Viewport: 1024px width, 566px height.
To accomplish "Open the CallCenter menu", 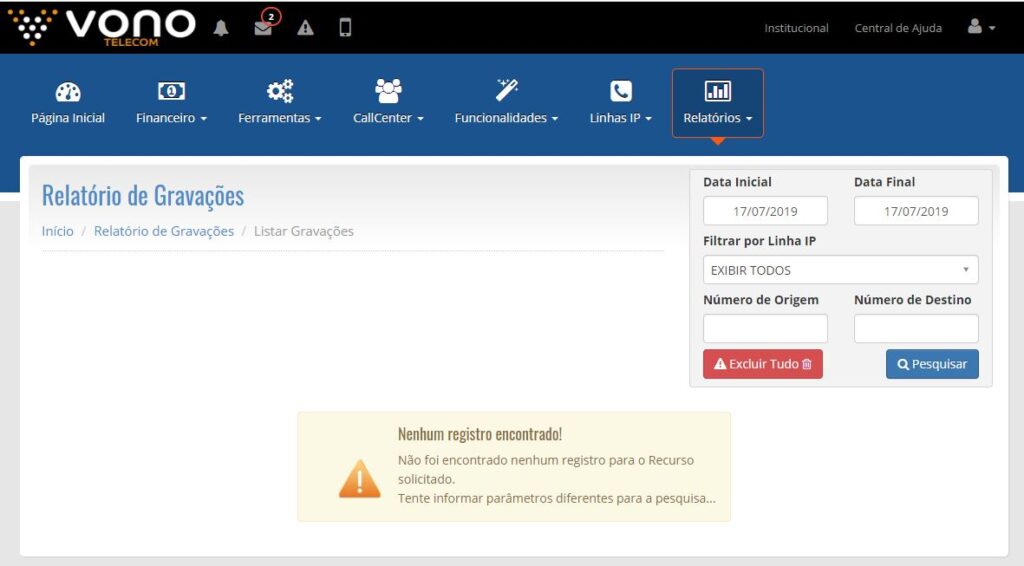I will tap(388, 104).
